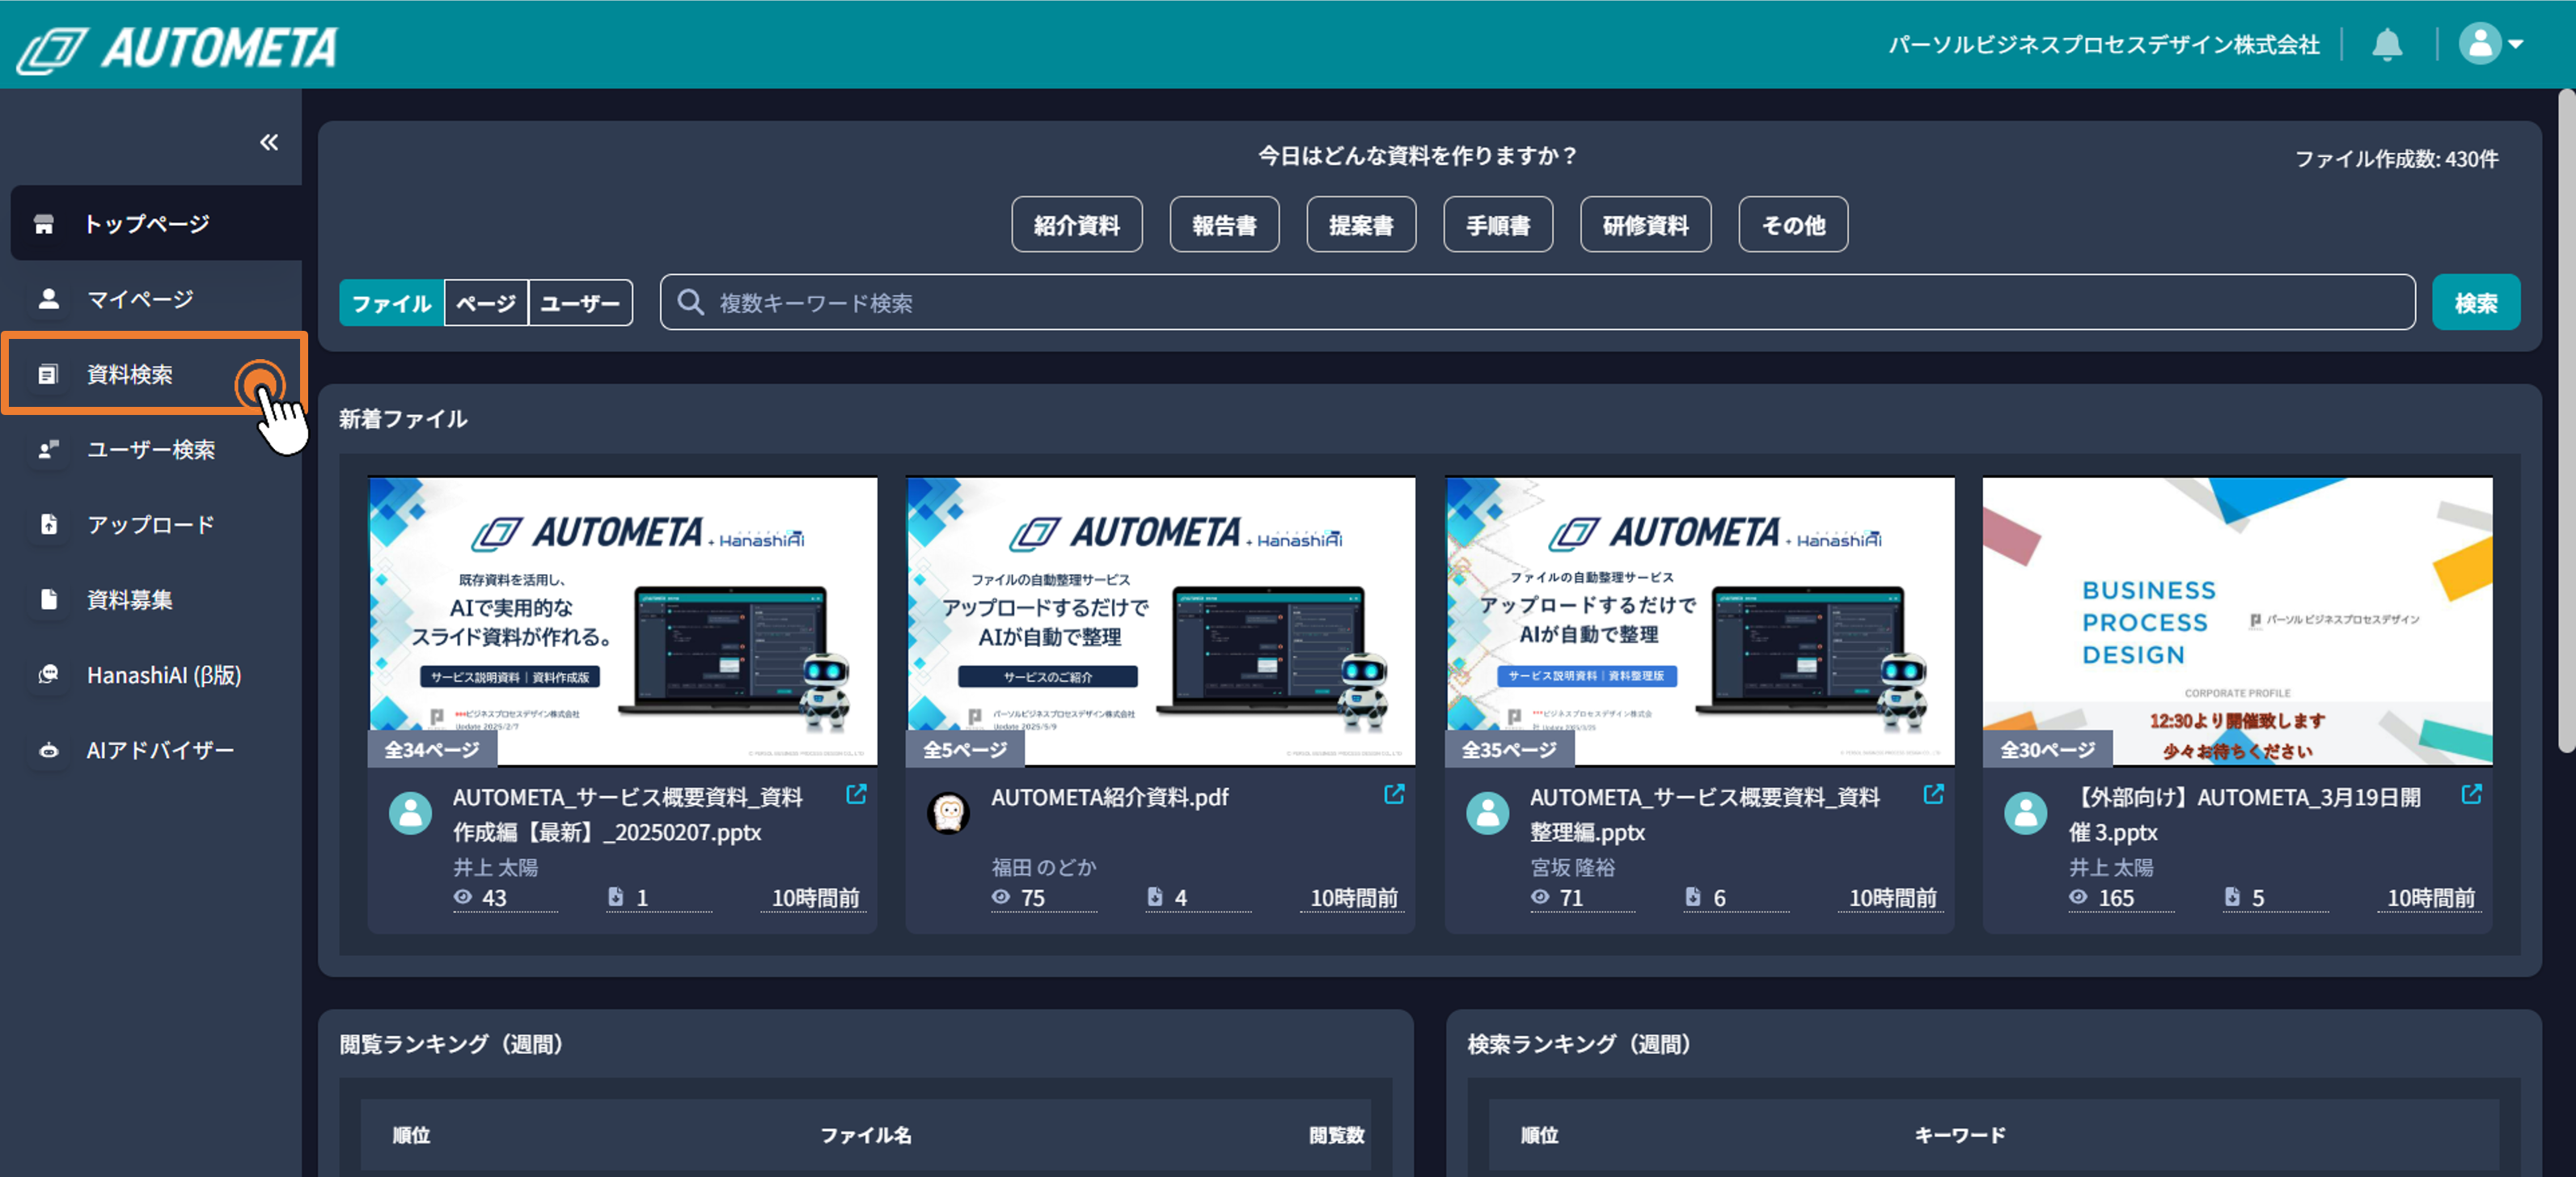Click the AIアドバイザー robot icon
The width and height of the screenshot is (2576, 1177).
(x=48, y=750)
